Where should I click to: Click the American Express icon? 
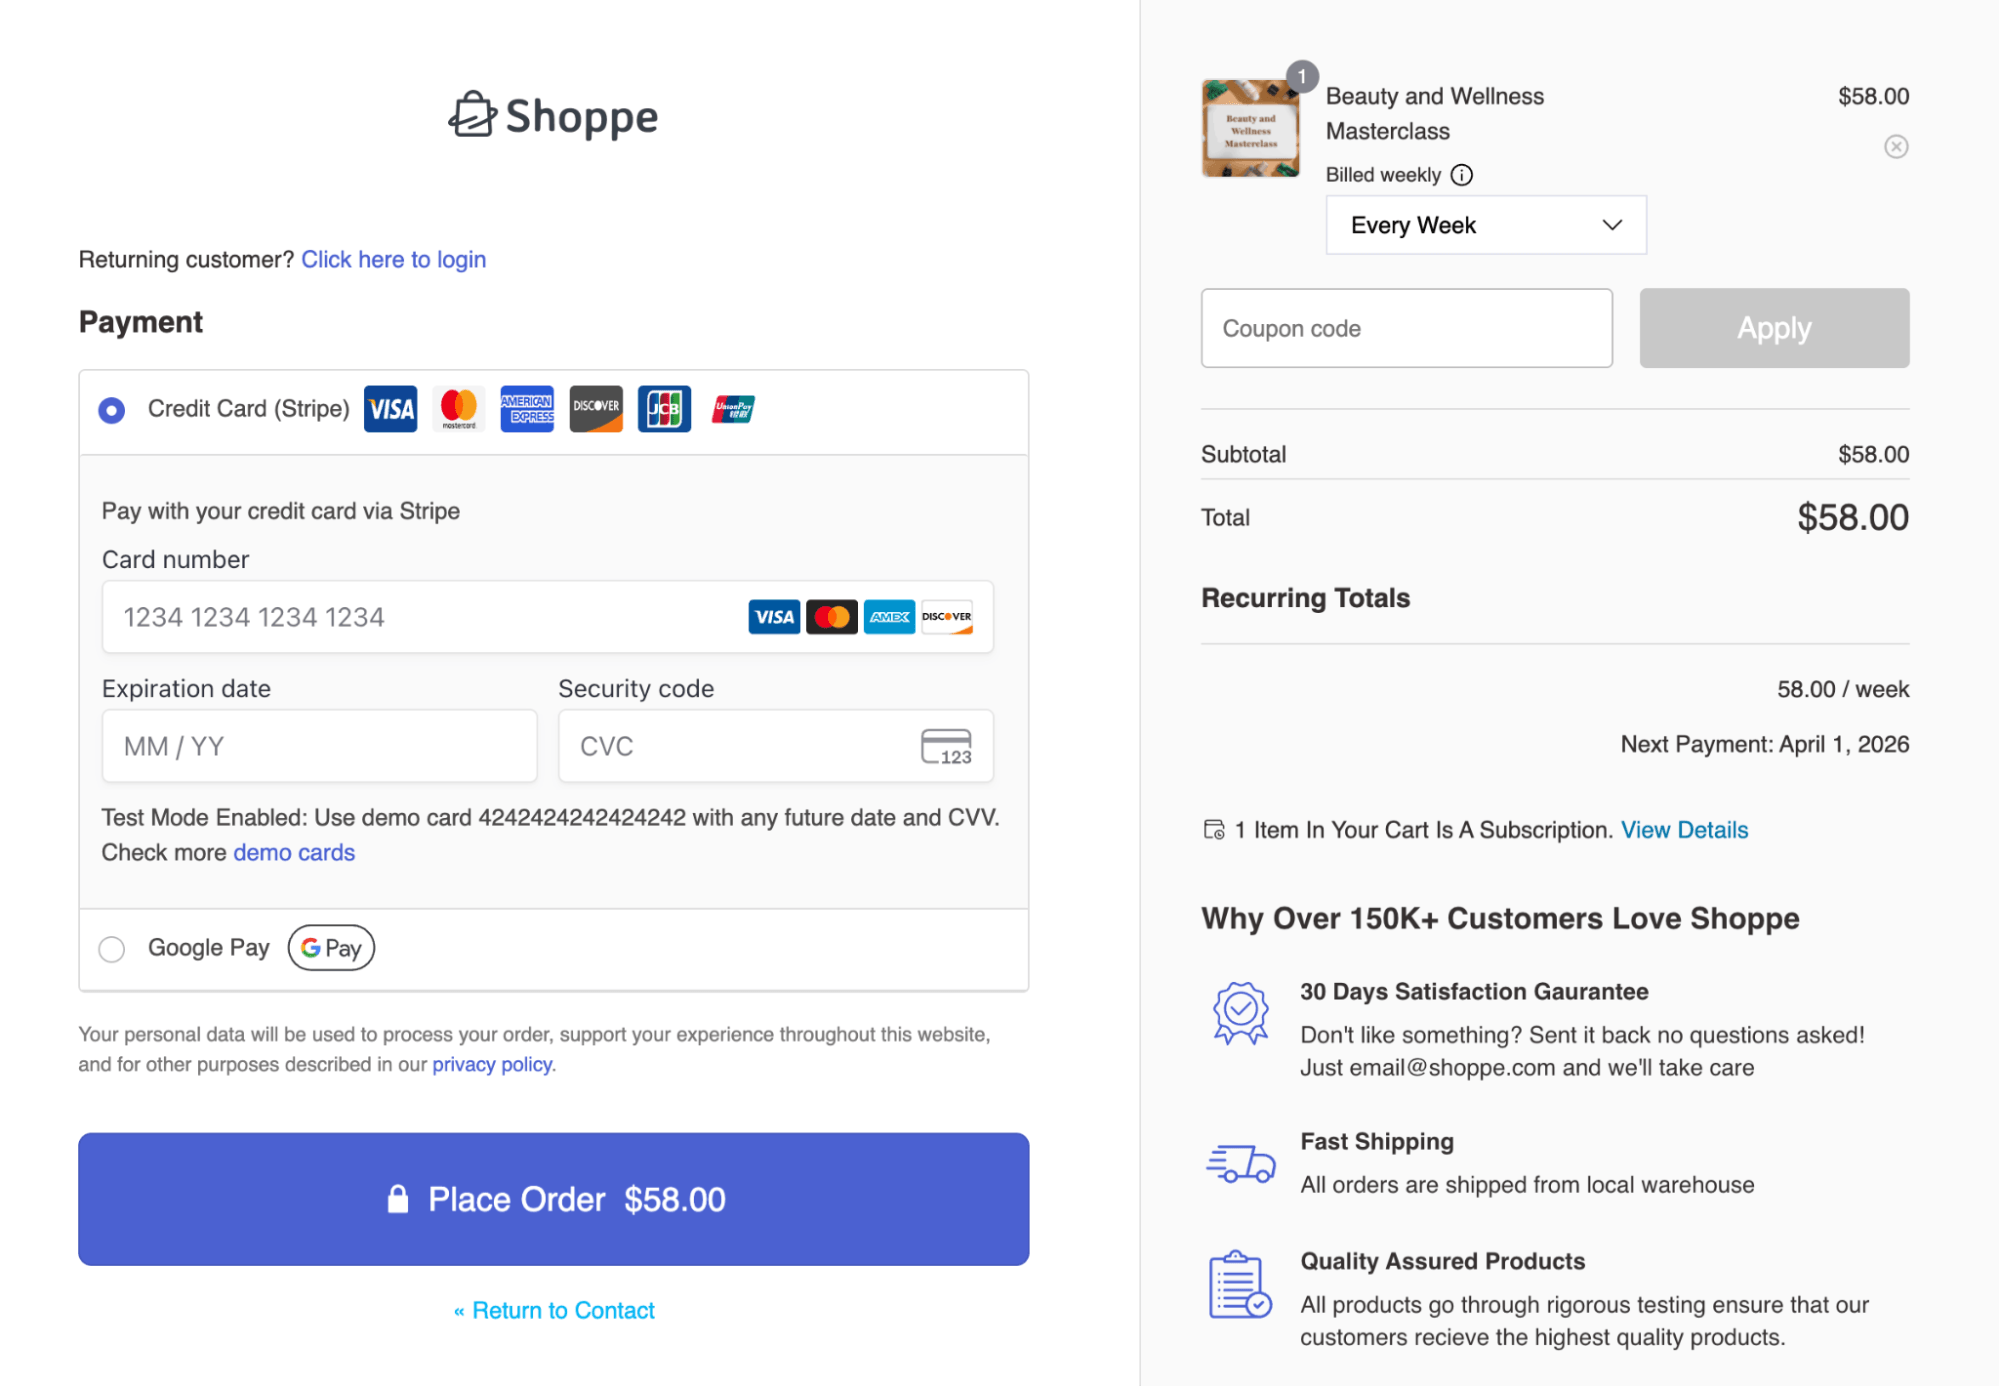tap(526, 409)
